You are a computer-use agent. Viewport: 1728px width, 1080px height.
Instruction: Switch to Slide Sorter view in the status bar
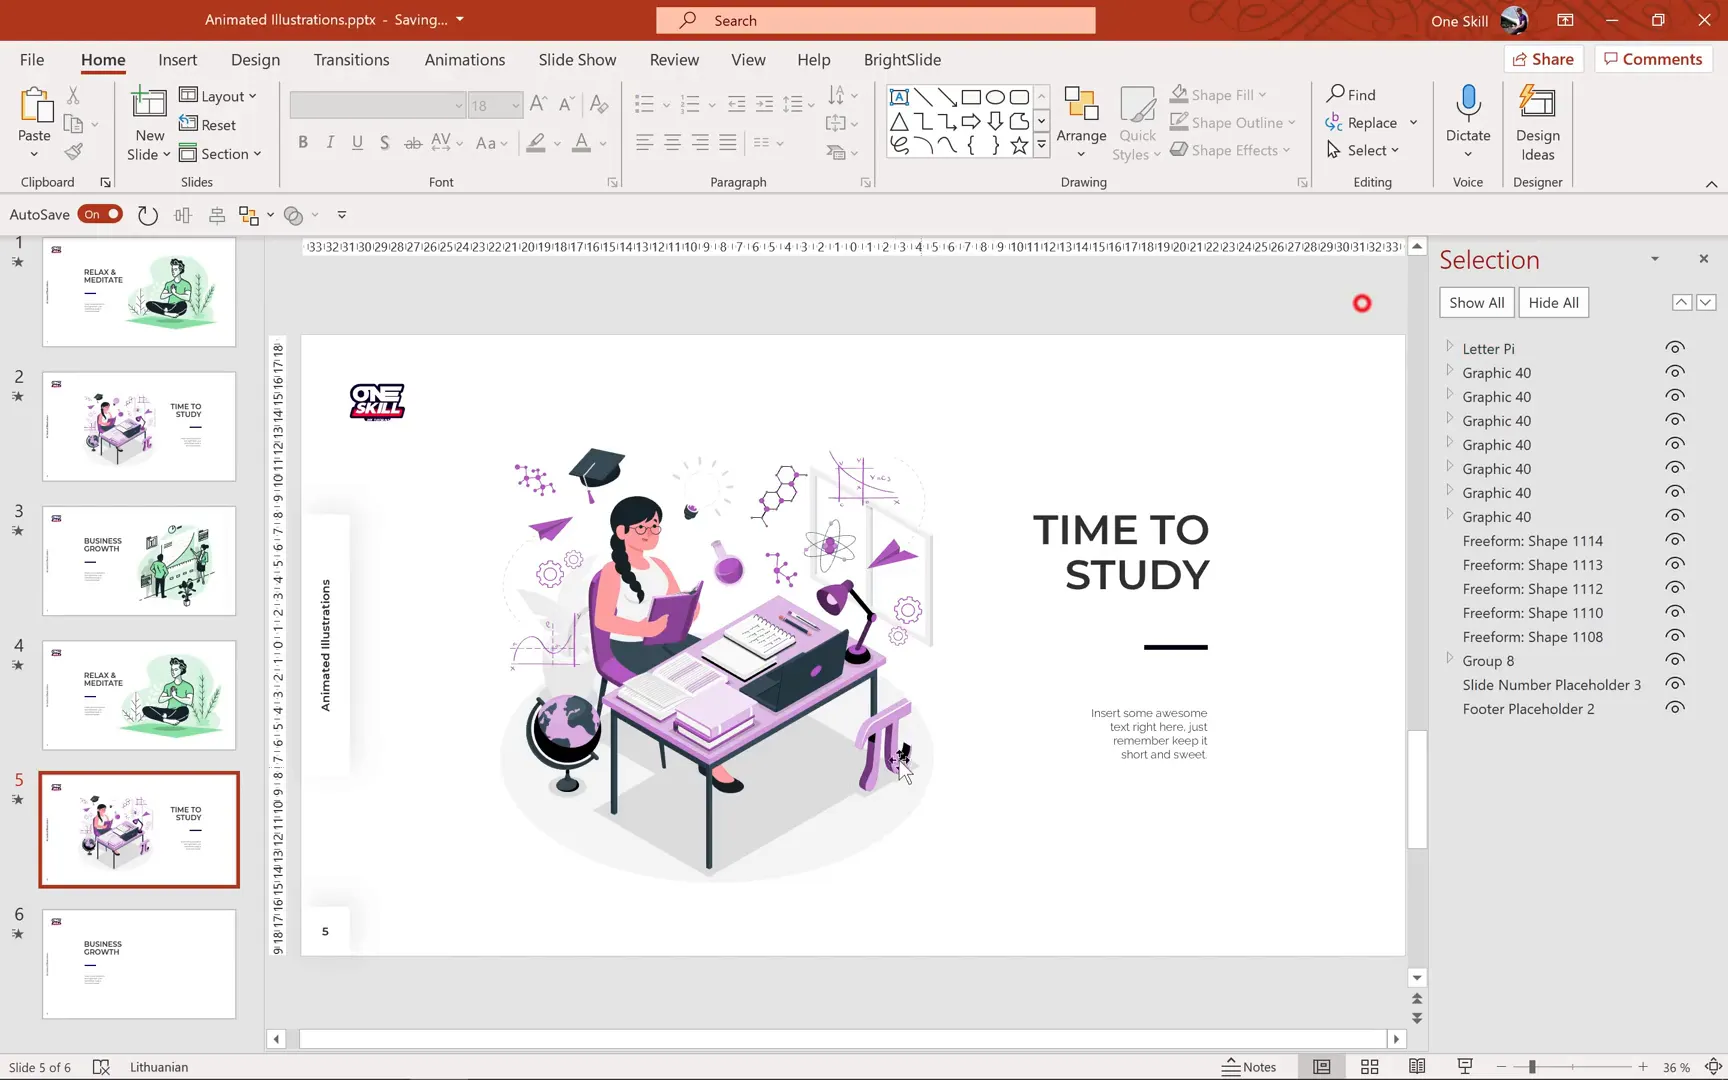pyautogui.click(x=1369, y=1067)
